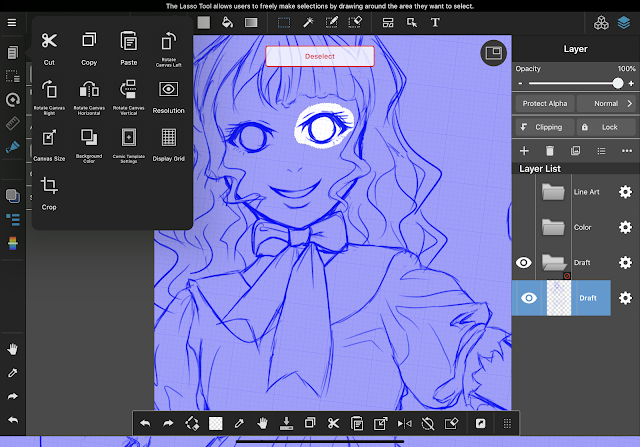Toggle Display Grid in the edit menu
The height and width of the screenshot is (447, 640).
(x=169, y=145)
